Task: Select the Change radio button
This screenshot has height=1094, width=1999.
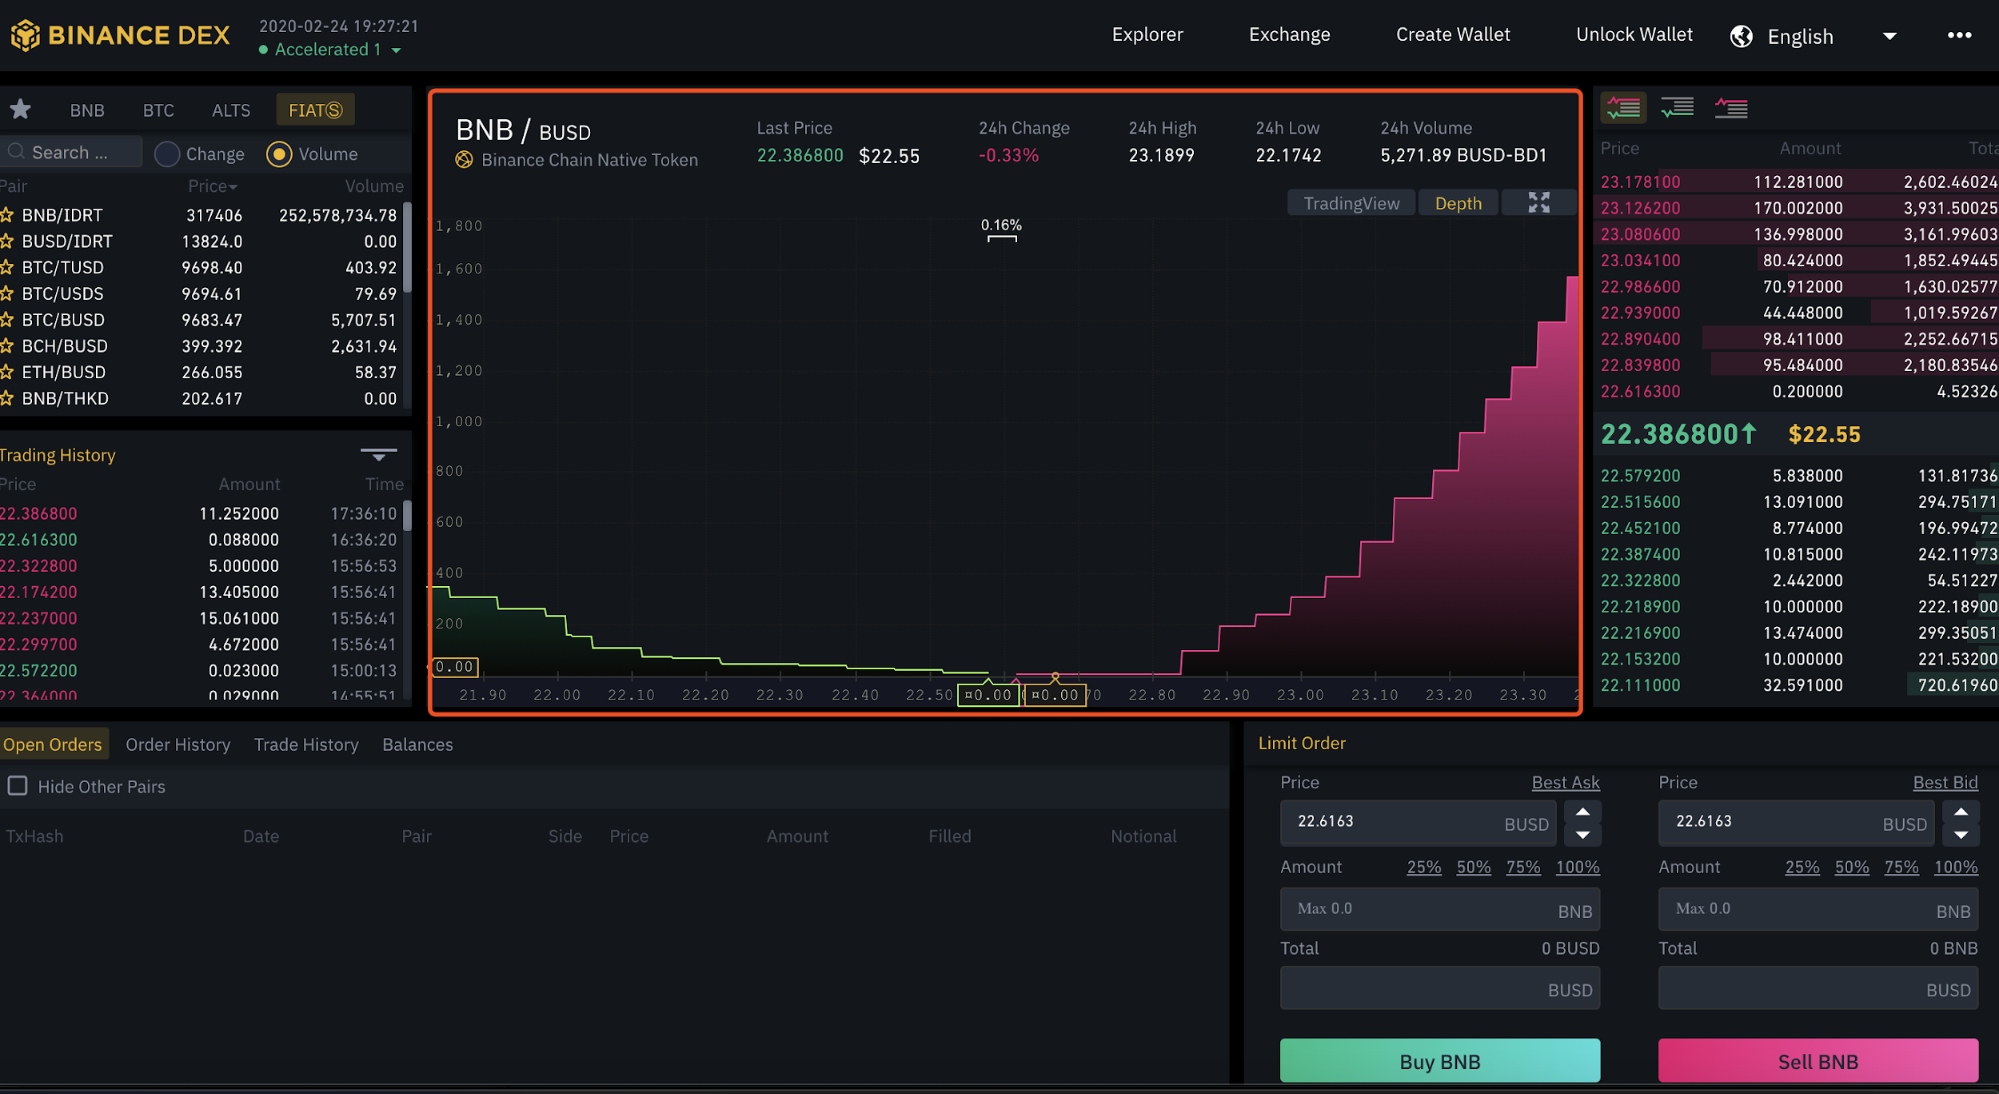Action: (167, 154)
